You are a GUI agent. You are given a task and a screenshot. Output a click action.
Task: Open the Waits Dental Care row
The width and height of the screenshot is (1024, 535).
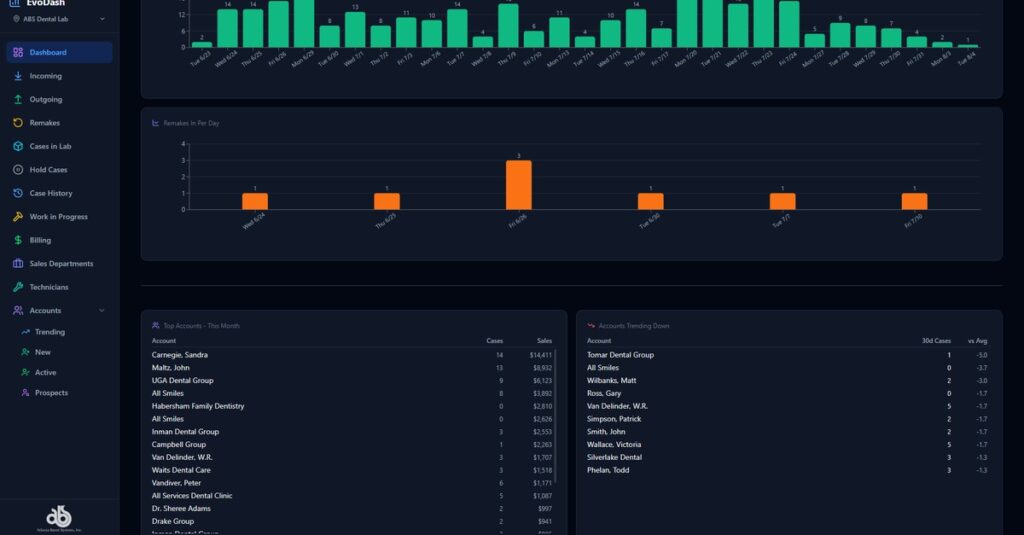[352, 470]
